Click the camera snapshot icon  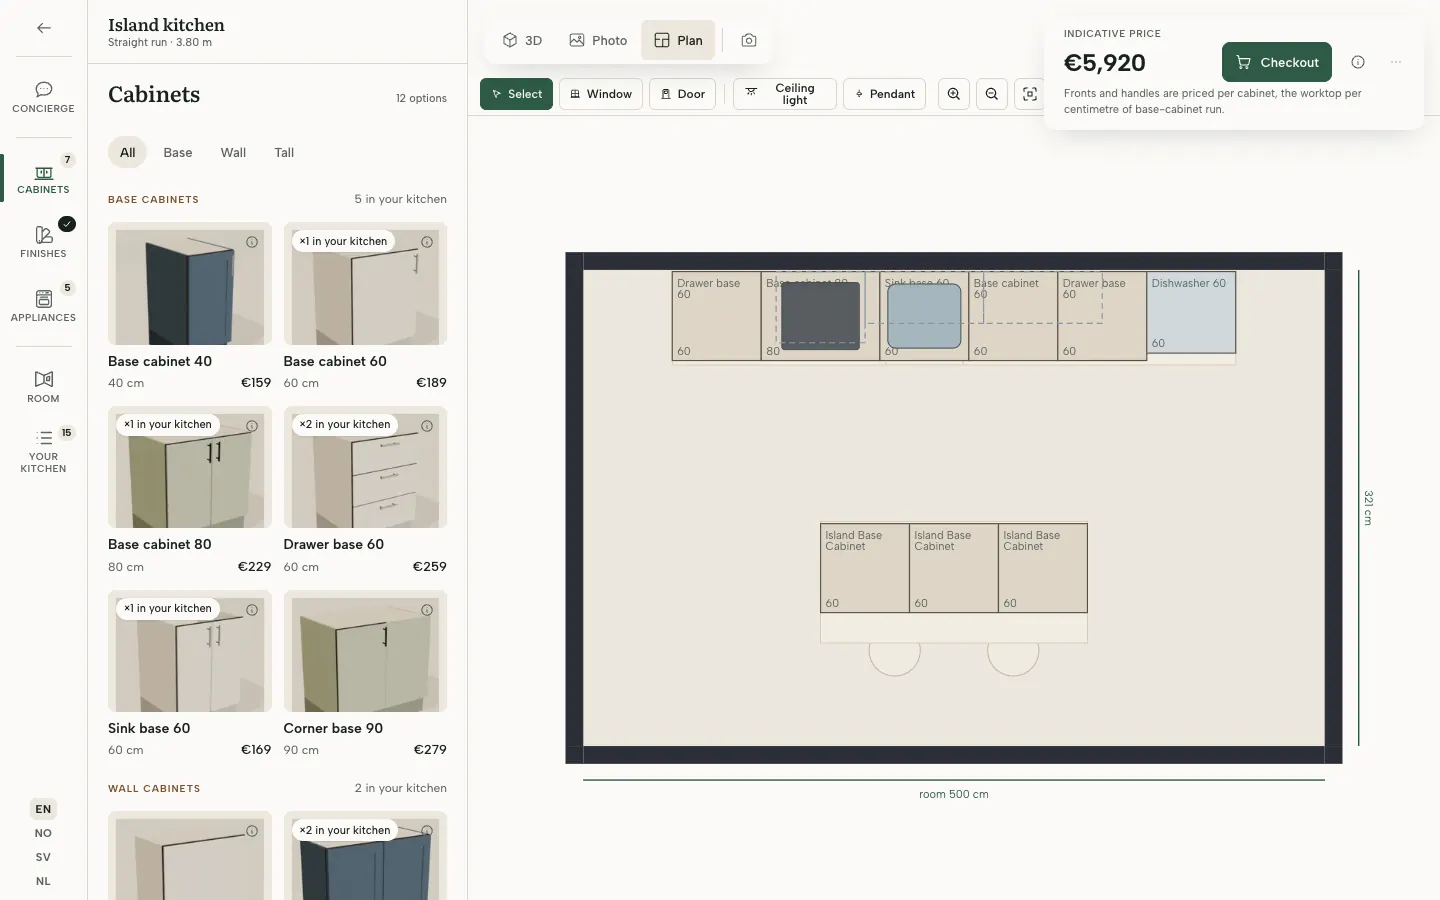pos(749,40)
